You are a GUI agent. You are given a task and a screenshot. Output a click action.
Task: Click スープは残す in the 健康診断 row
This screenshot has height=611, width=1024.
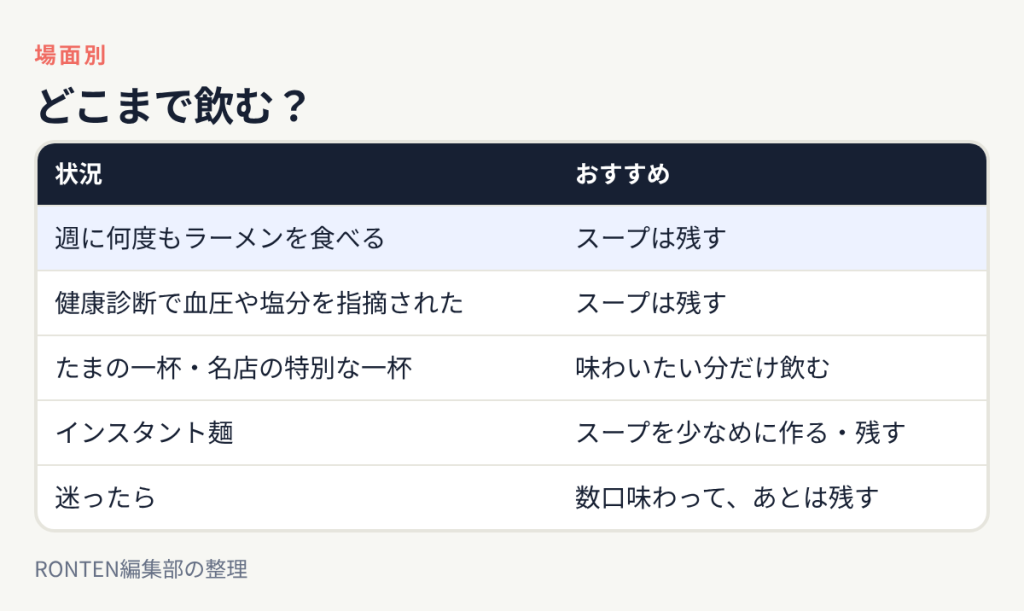(x=650, y=303)
